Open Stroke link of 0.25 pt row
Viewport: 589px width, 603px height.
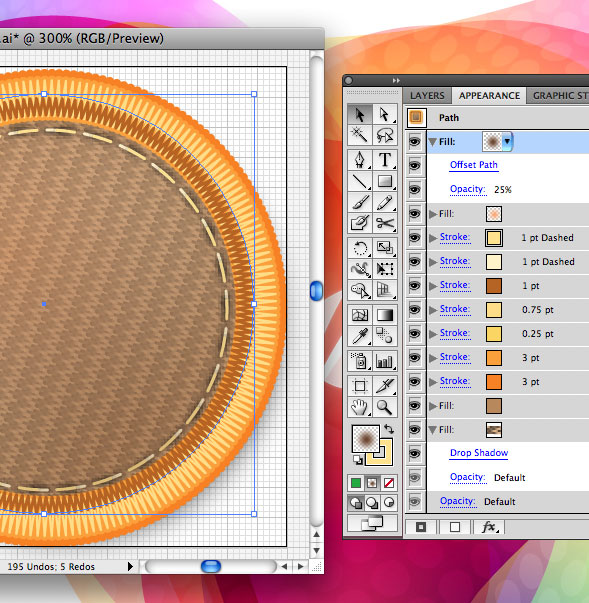tap(455, 333)
